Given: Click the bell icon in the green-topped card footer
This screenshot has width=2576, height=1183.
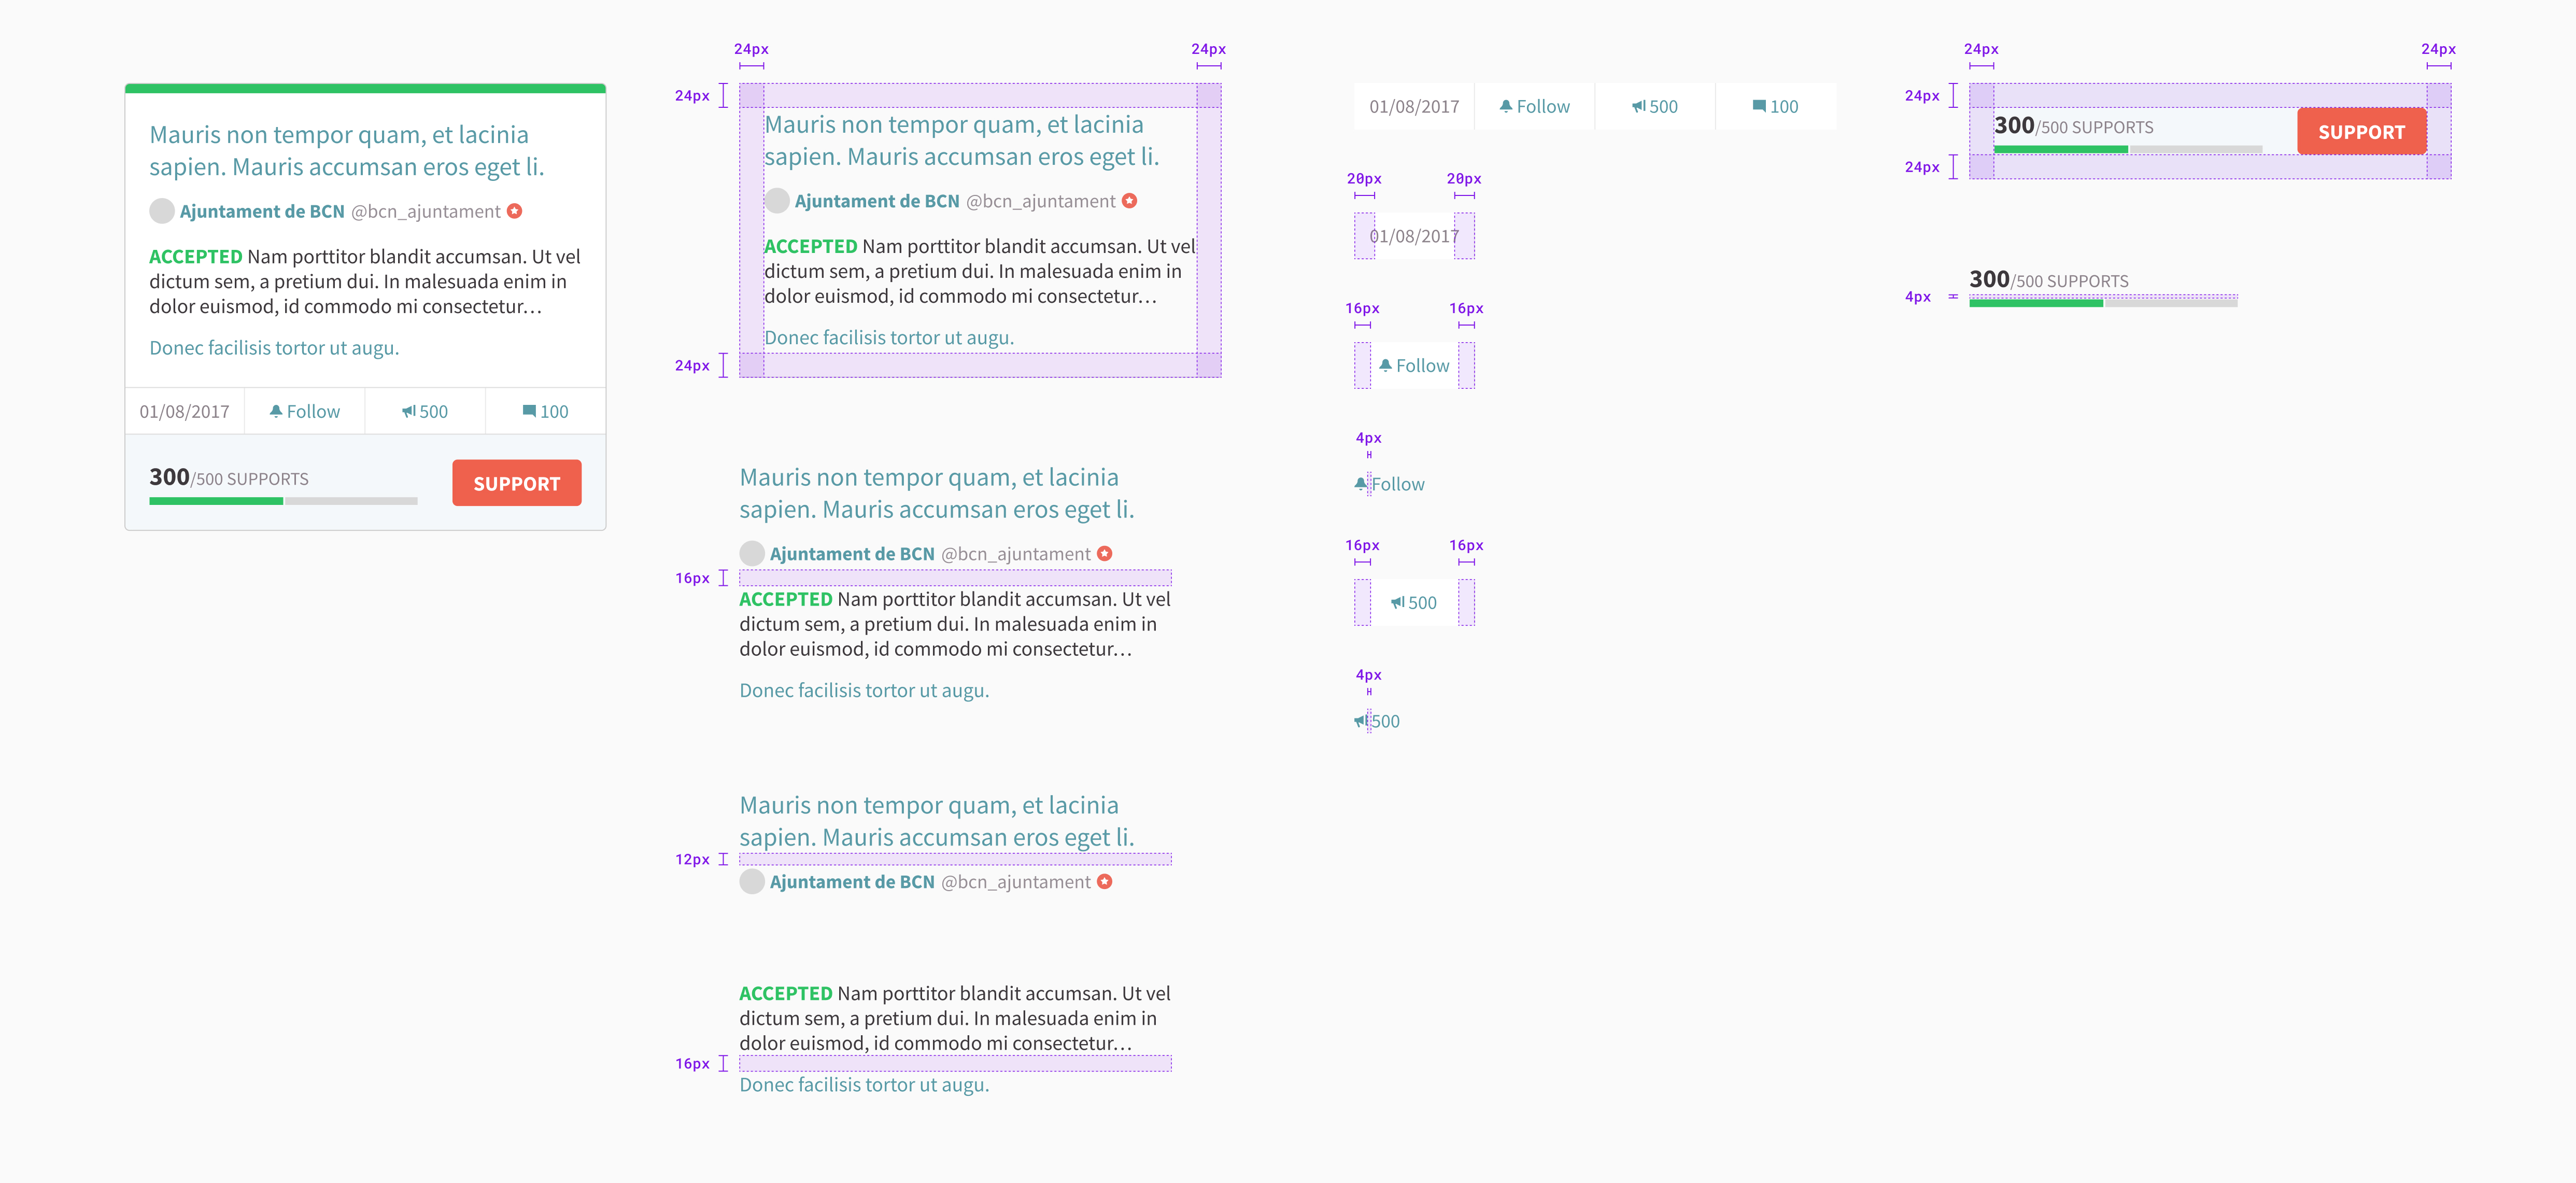Looking at the screenshot, I should tap(276, 411).
